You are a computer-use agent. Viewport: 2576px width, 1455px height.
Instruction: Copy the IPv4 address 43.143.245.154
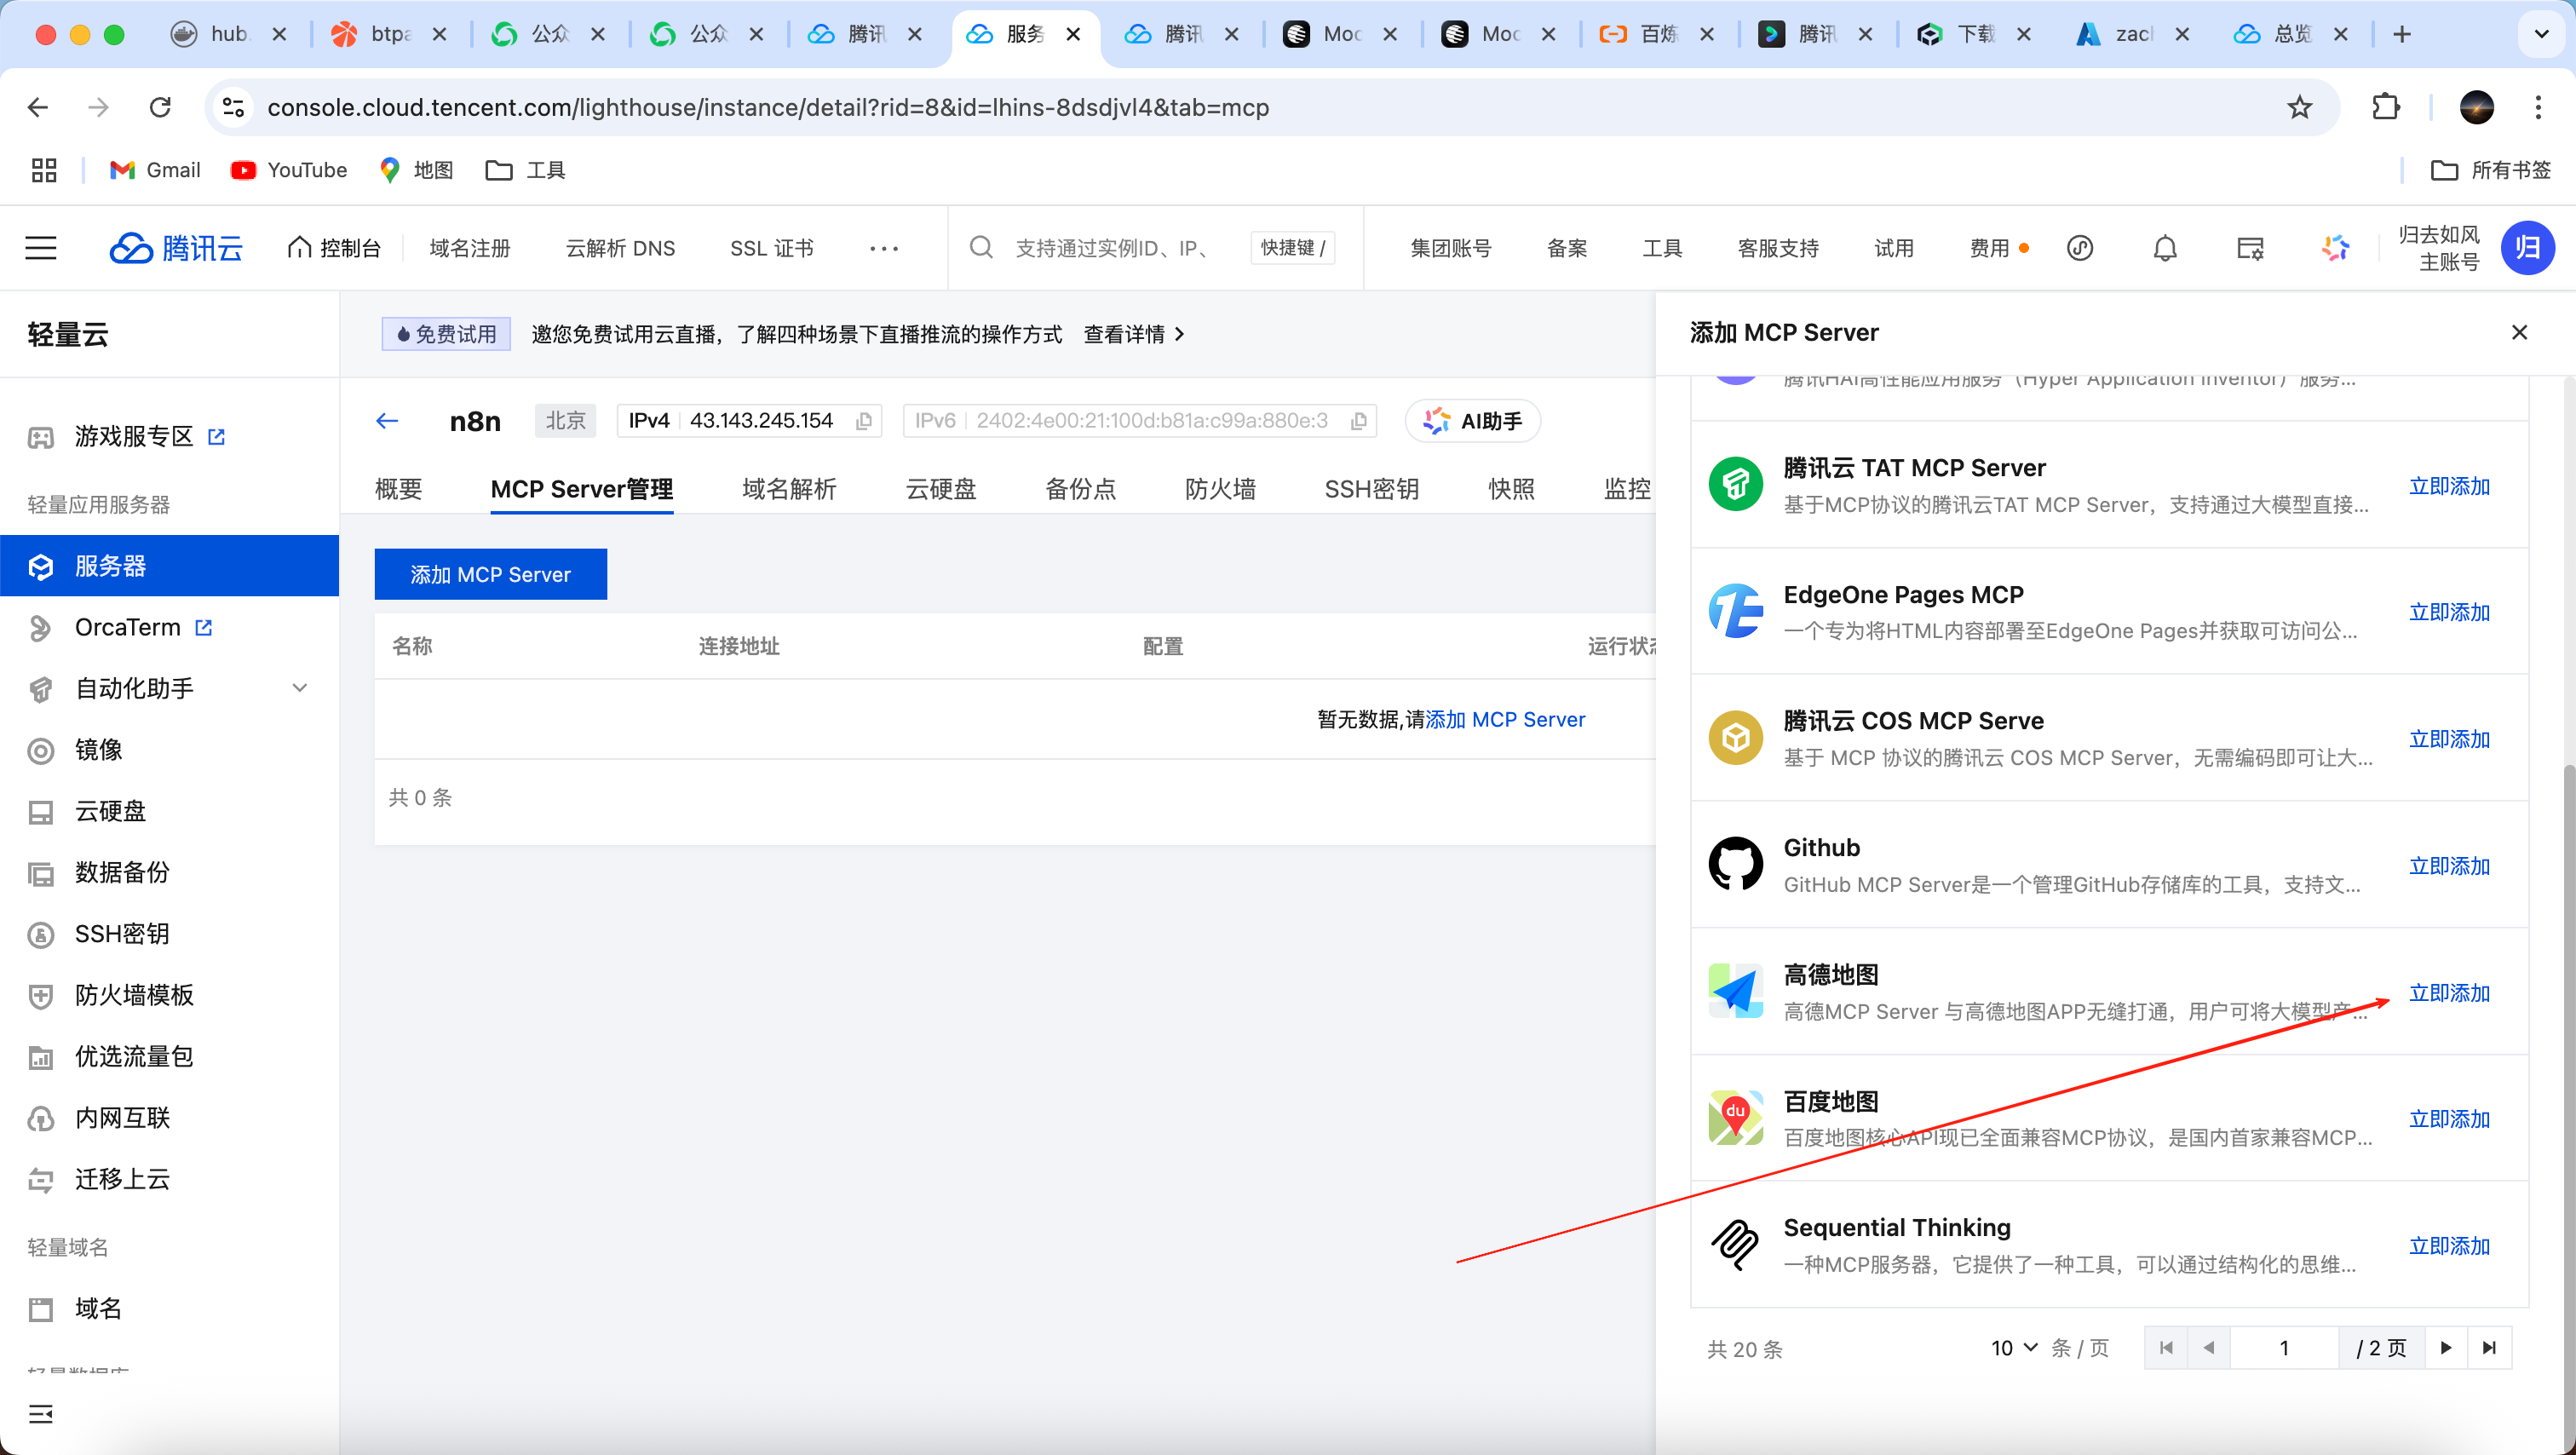click(864, 421)
